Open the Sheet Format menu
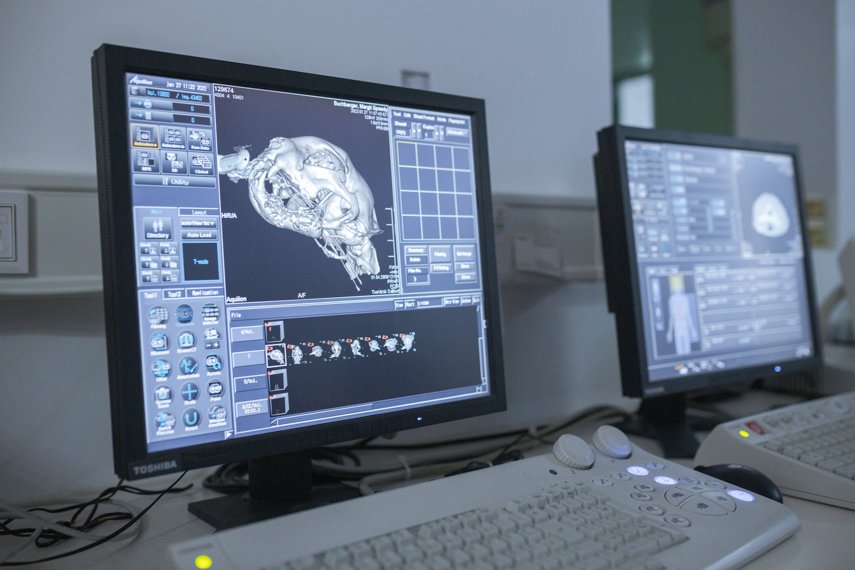Screen dimensions: 855x570 pos(424,117)
